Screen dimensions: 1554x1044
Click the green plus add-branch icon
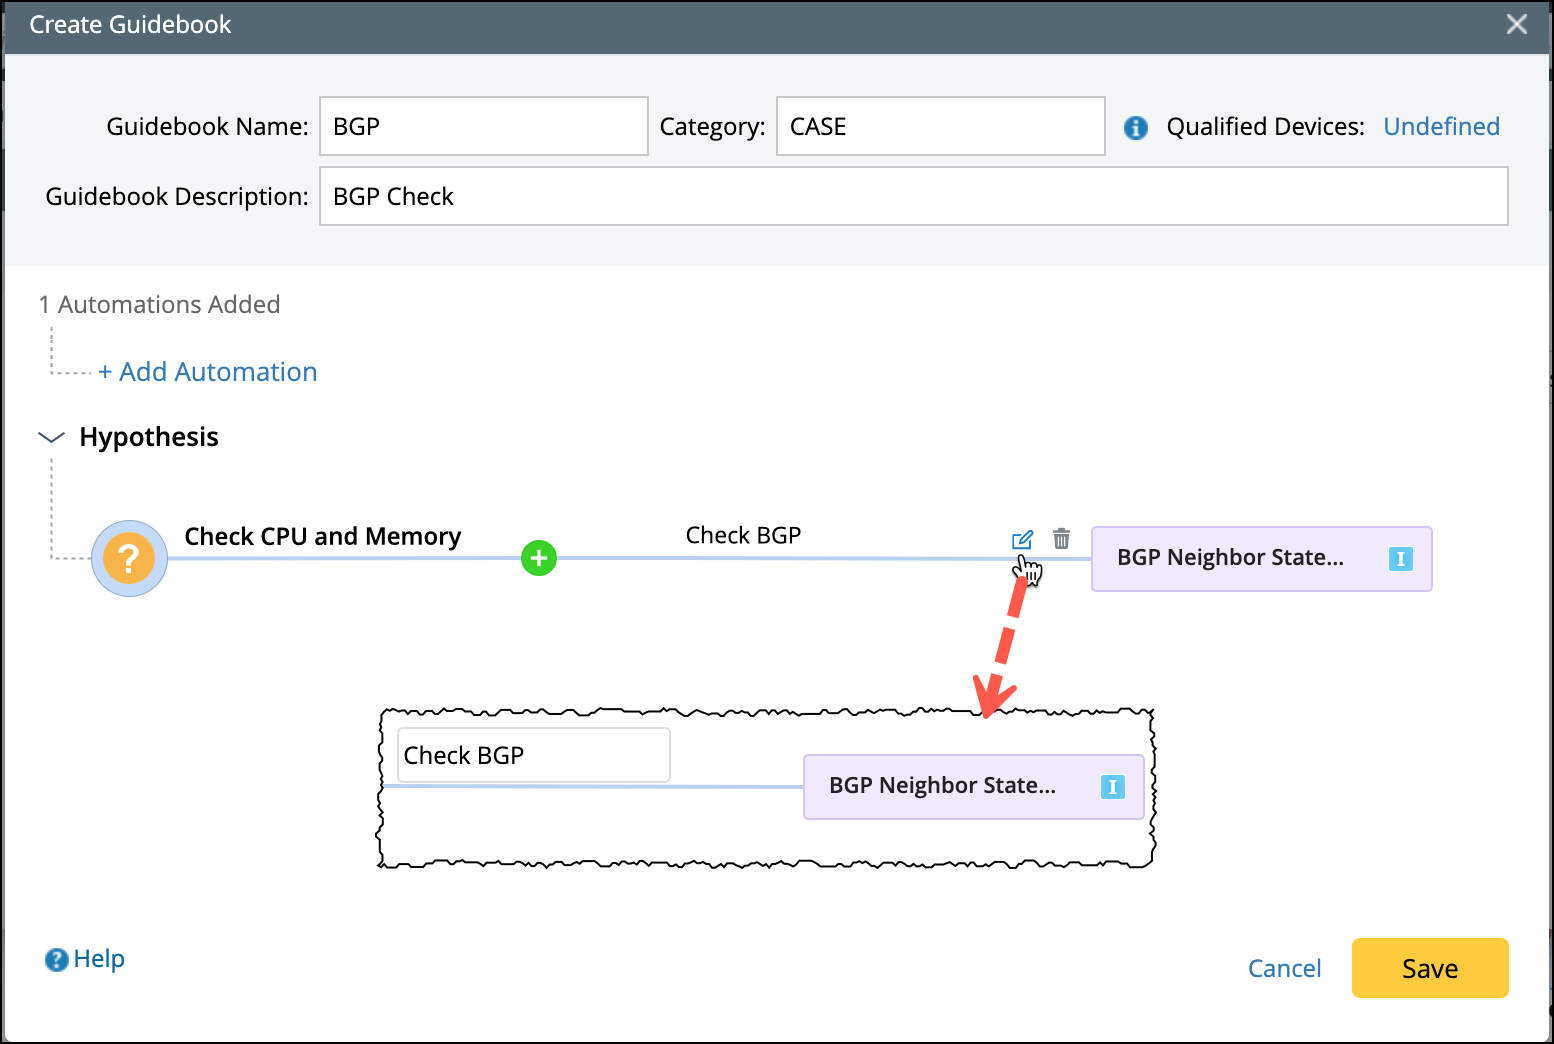pos(539,558)
